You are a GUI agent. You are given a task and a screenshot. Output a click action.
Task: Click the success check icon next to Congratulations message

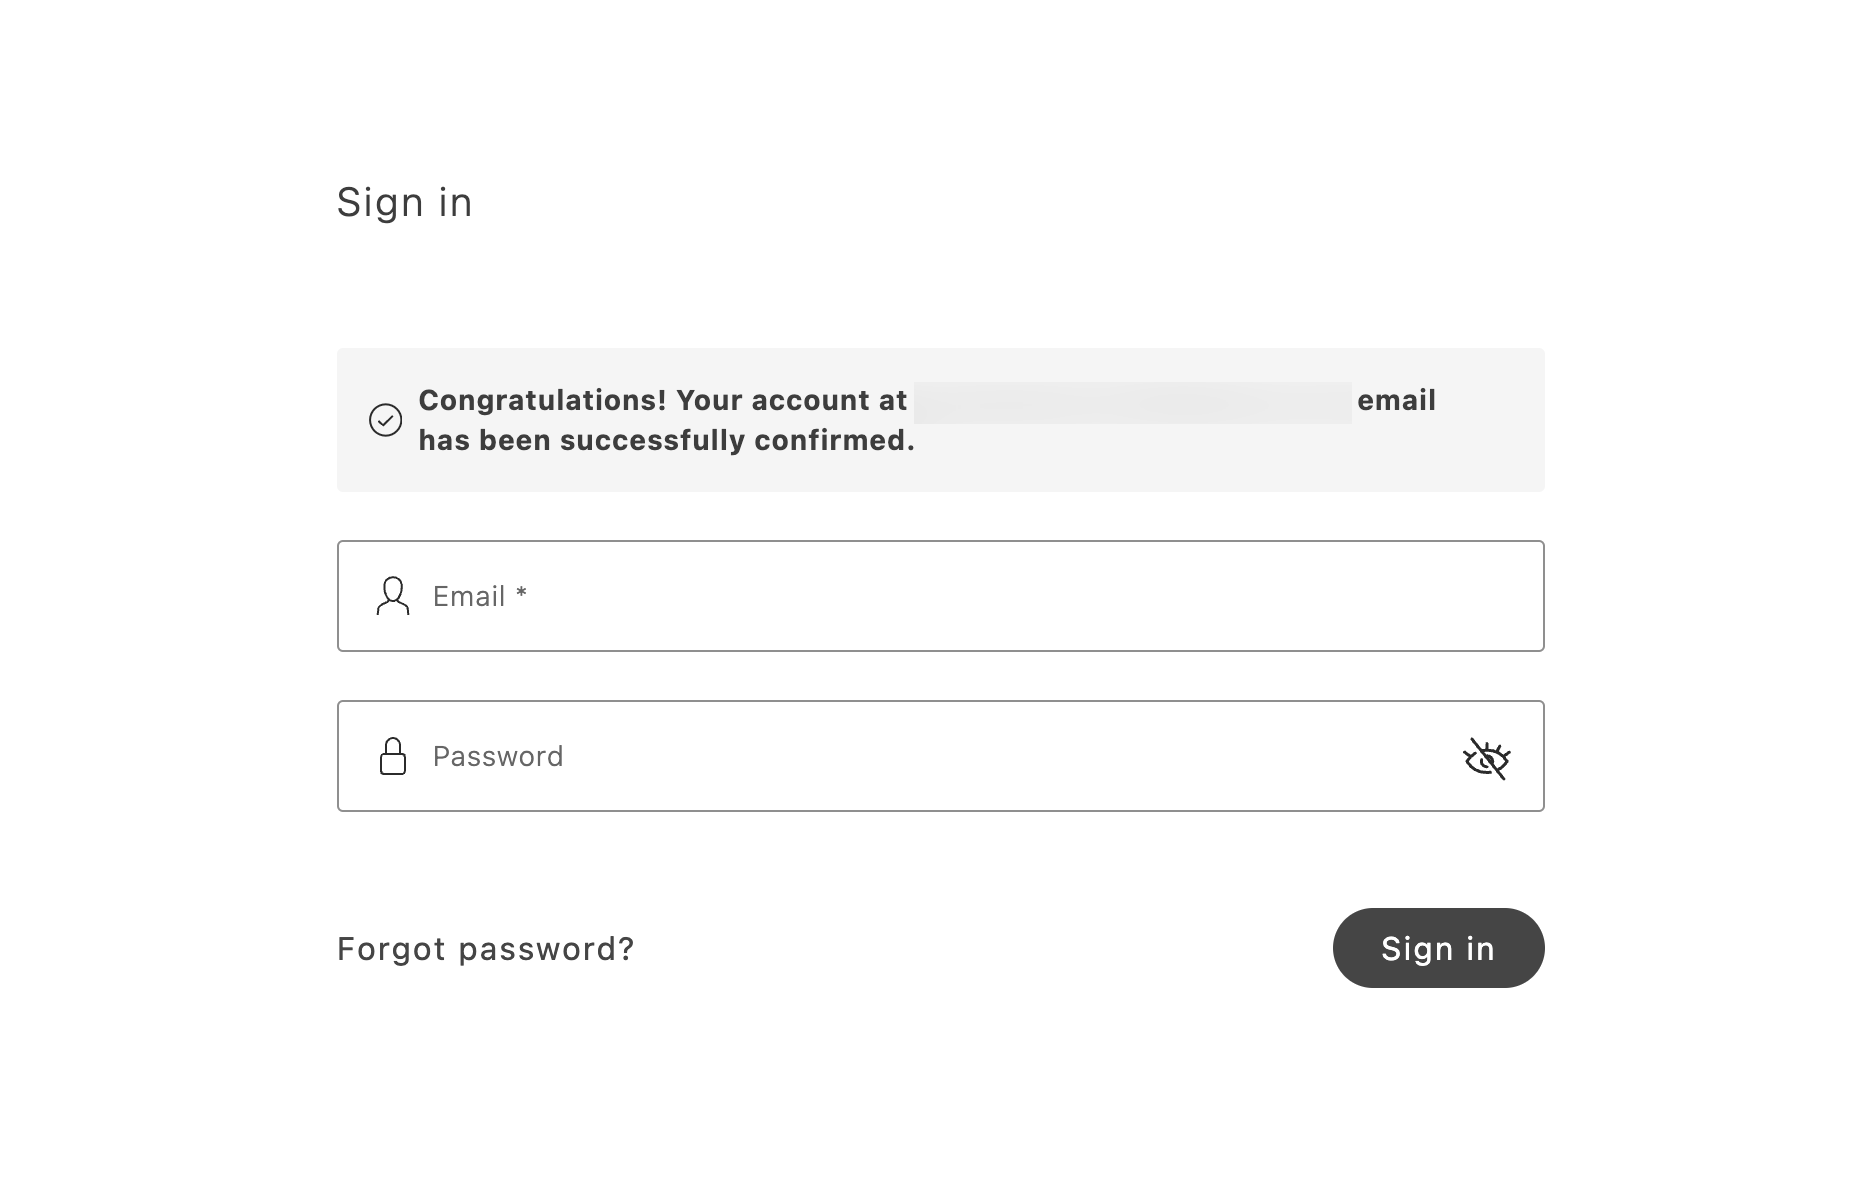click(384, 420)
